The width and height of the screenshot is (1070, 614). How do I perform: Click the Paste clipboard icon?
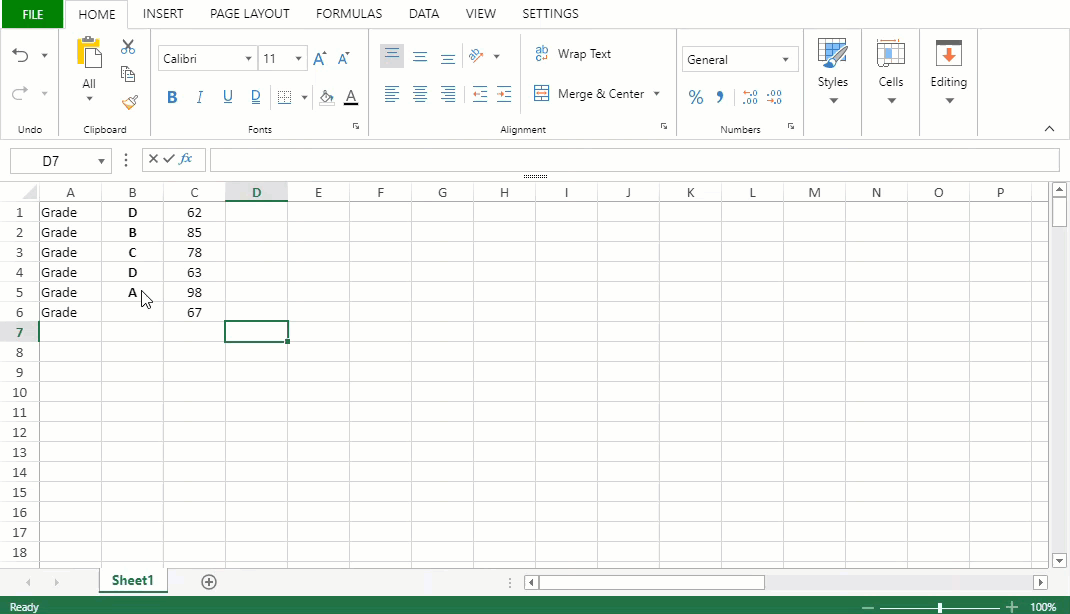coord(89,53)
